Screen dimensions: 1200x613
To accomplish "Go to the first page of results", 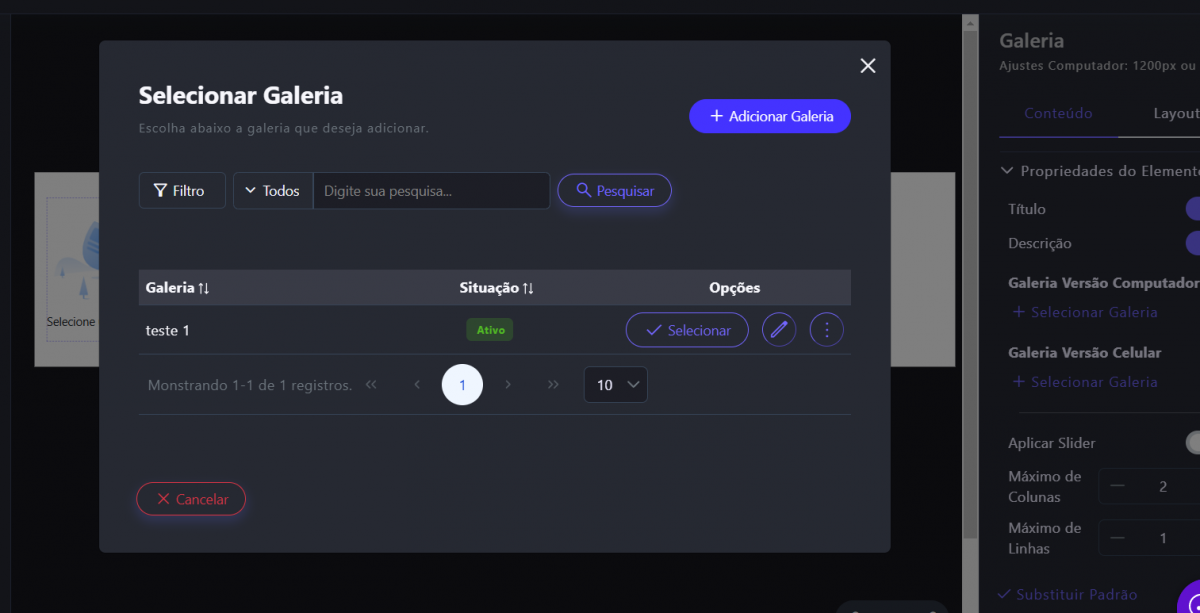I will click(x=371, y=385).
